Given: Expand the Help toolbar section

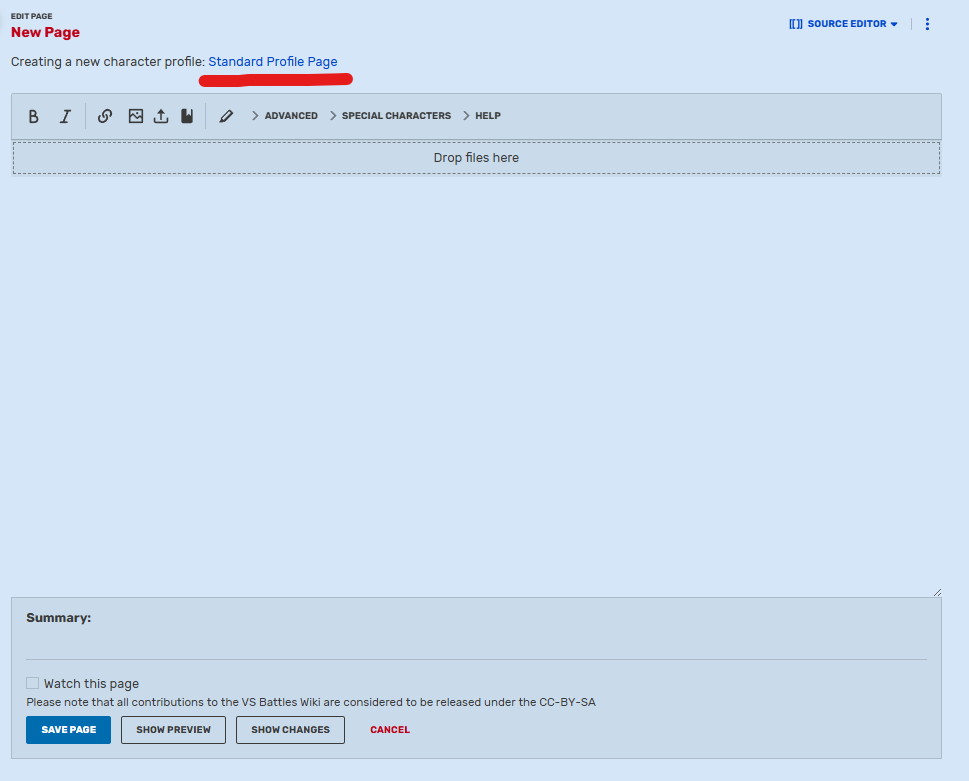Looking at the screenshot, I should (x=482, y=116).
